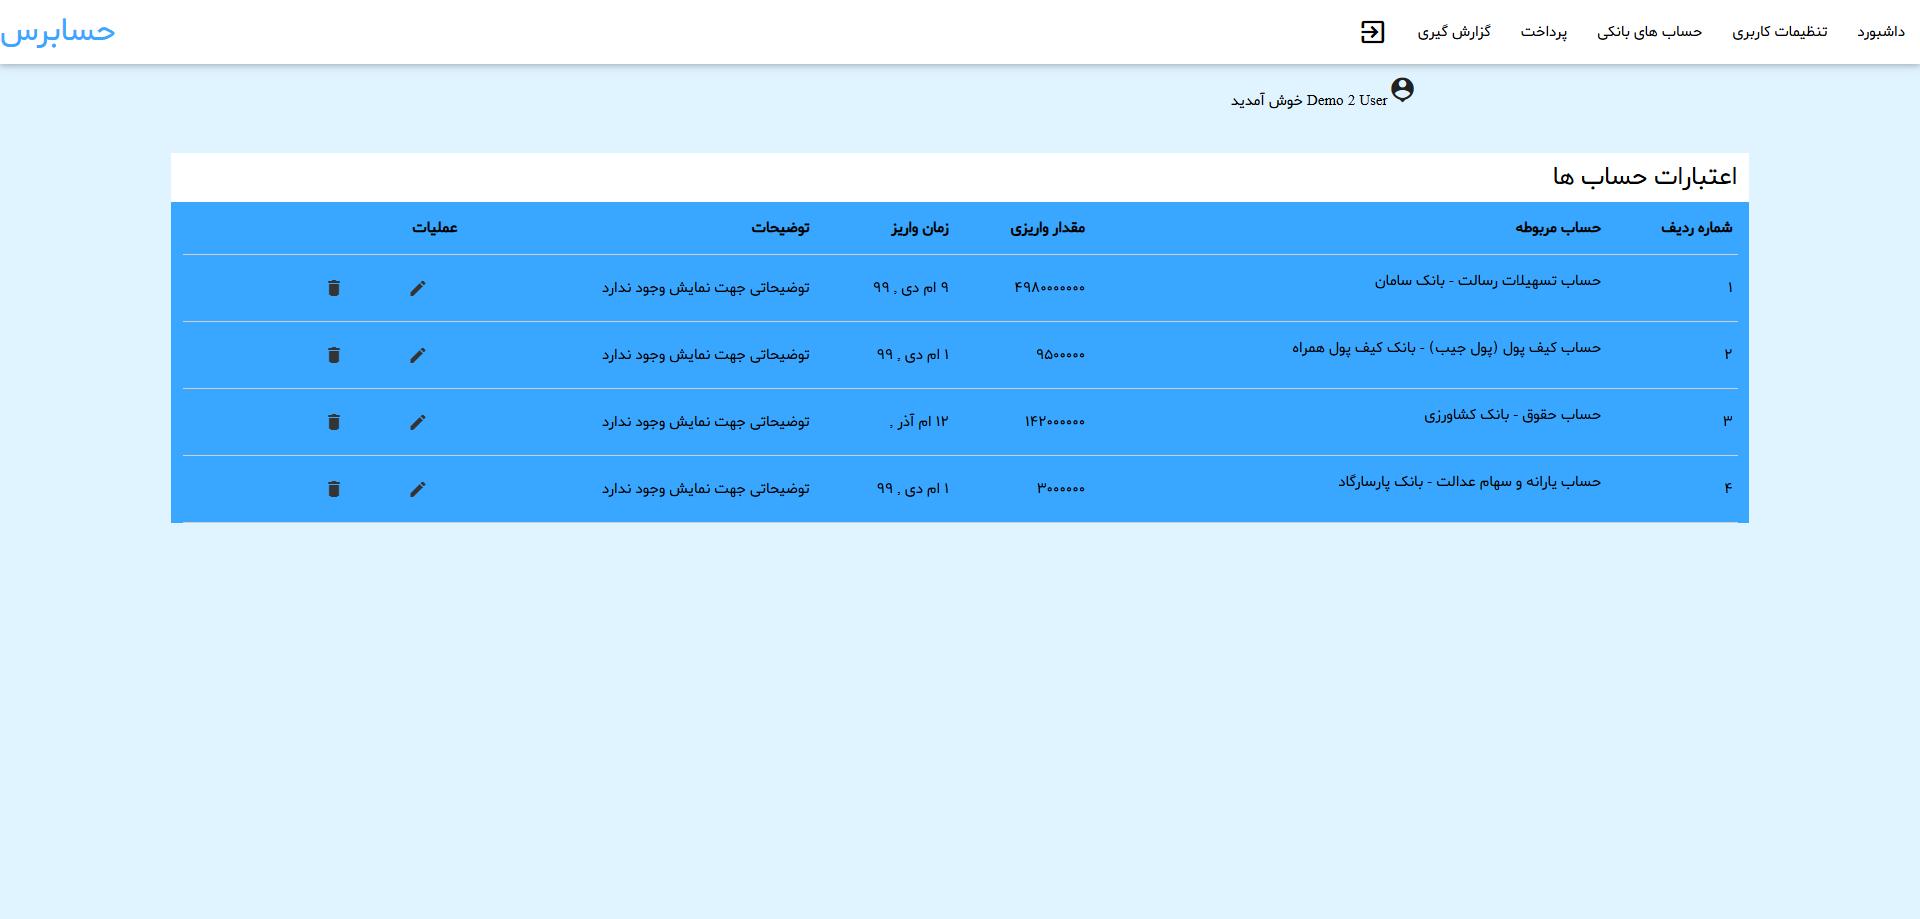Go to حساب های بانکی menu
This screenshot has height=919, width=1920.
pyautogui.click(x=1649, y=32)
